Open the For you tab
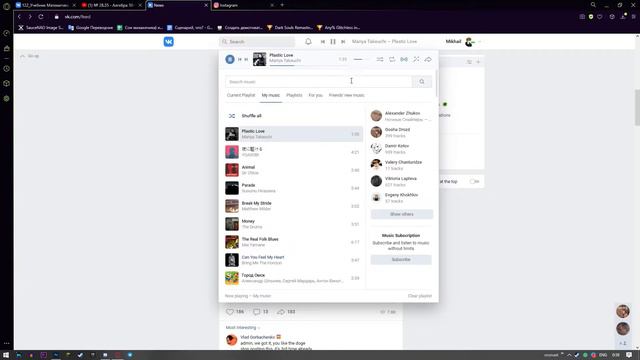 point(316,95)
